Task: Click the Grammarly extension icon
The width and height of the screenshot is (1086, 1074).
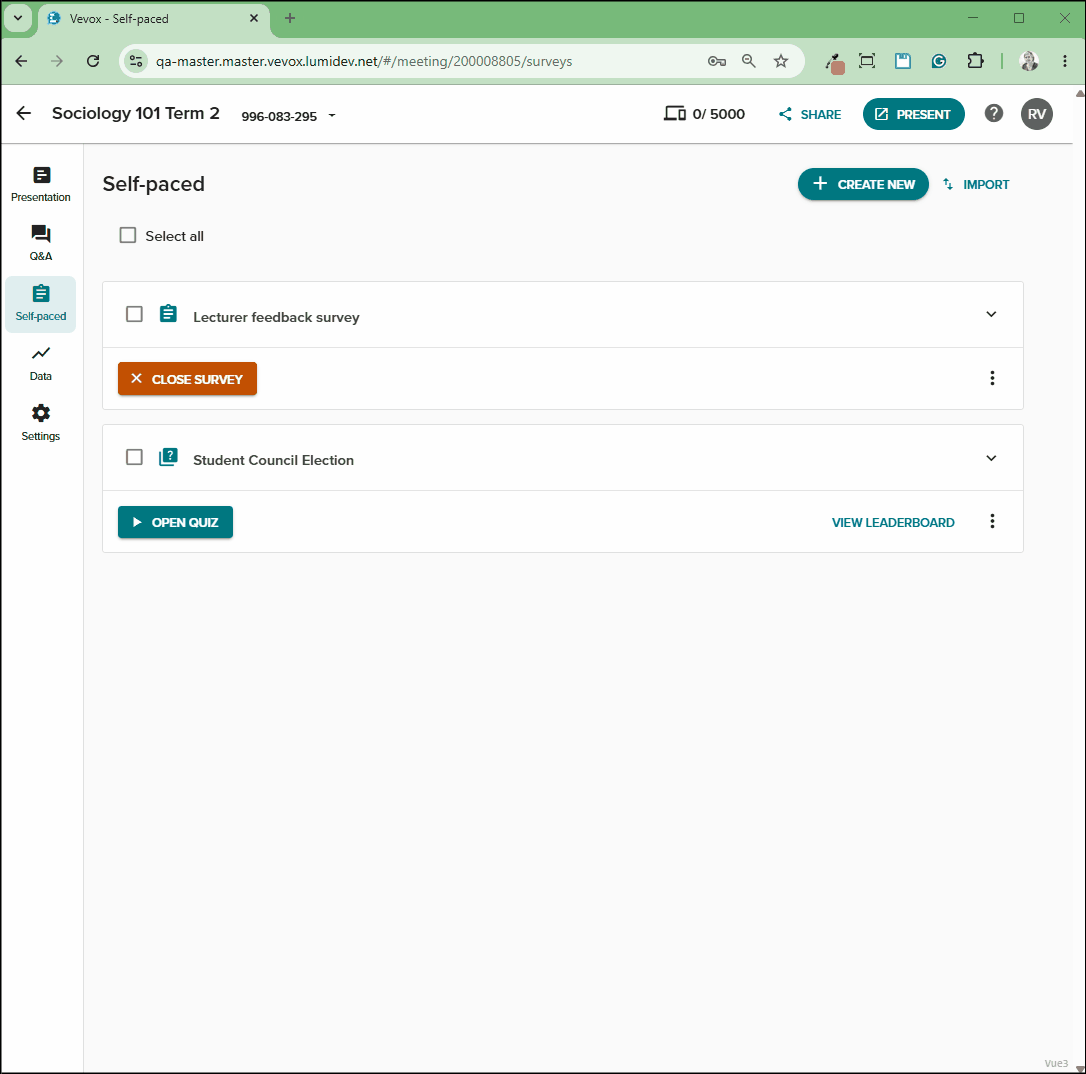Action: click(938, 61)
